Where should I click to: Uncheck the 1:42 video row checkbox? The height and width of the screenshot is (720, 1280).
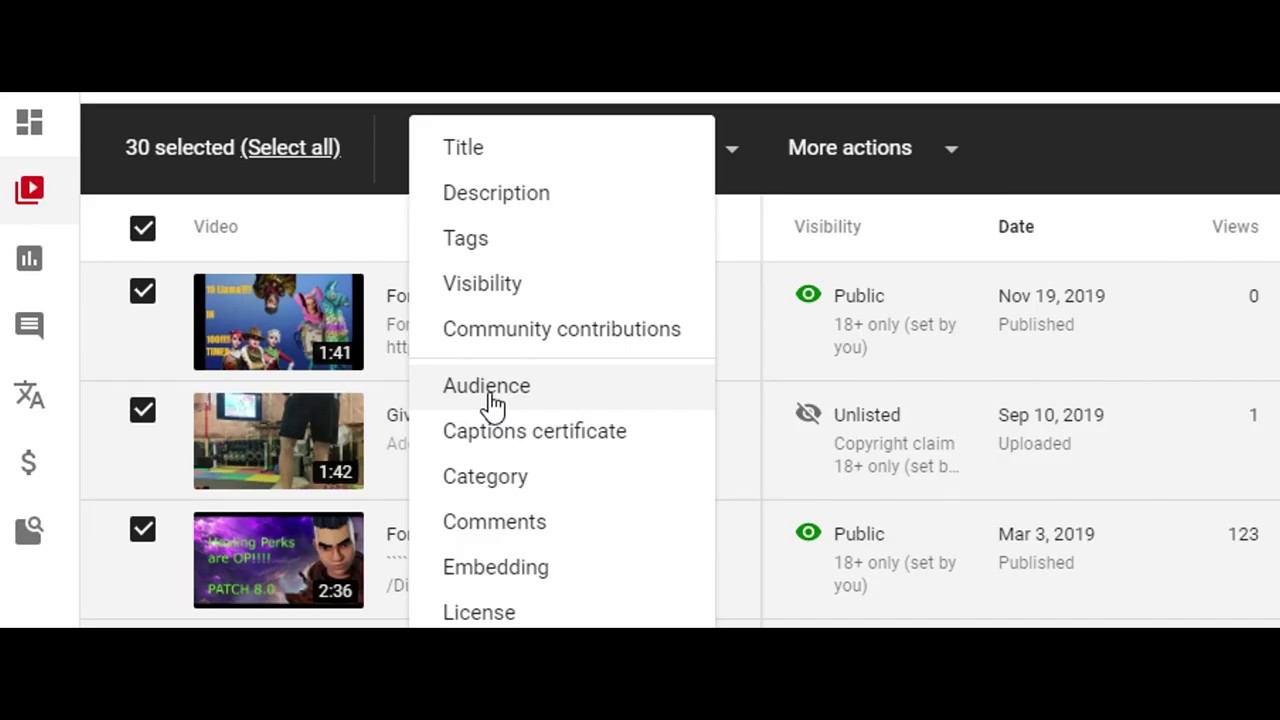143,410
